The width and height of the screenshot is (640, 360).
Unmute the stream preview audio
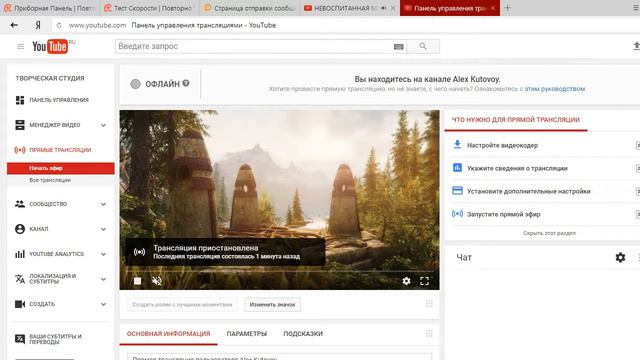[x=157, y=281]
